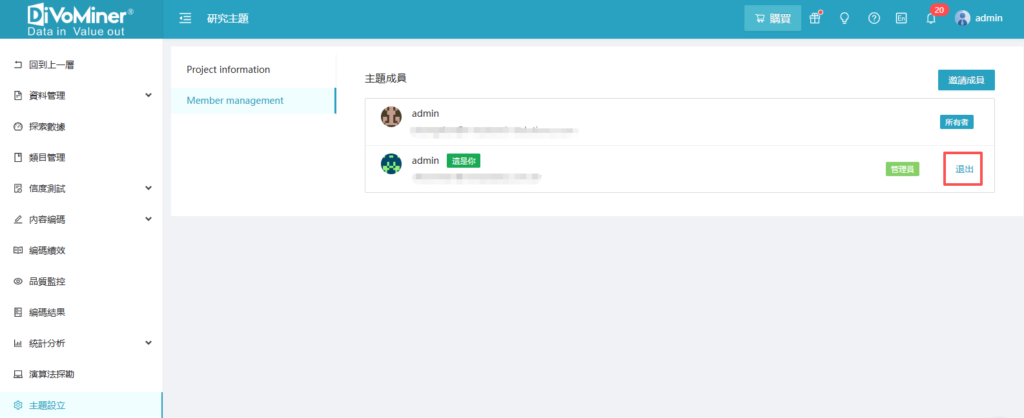Image resolution: width=1024 pixels, height=418 pixels.
Task: Switch to the Project information tab
Action: [229, 70]
